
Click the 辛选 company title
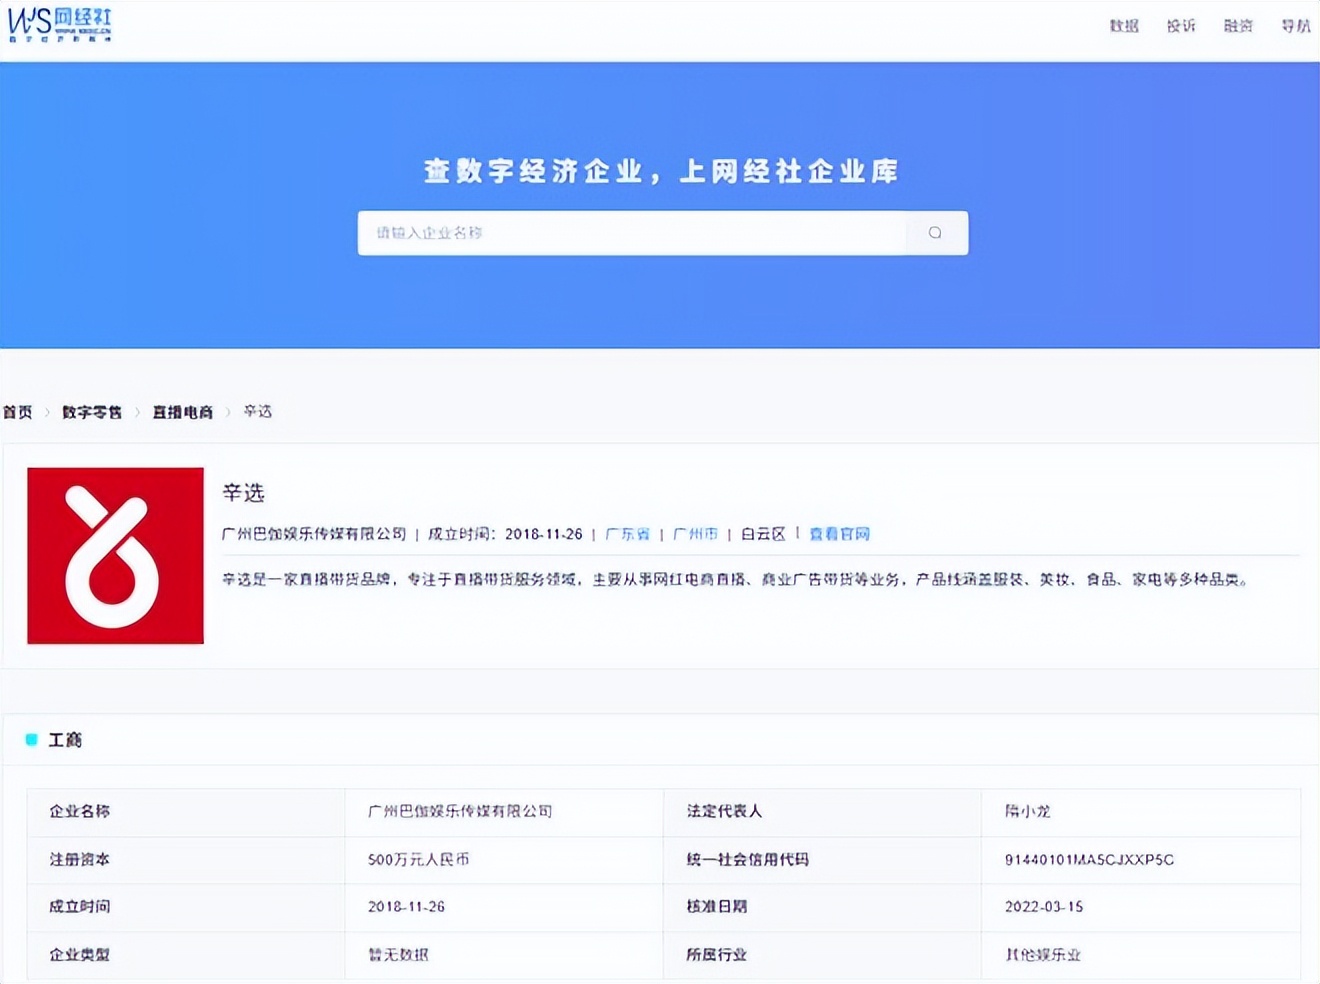click(x=243, y=492)
